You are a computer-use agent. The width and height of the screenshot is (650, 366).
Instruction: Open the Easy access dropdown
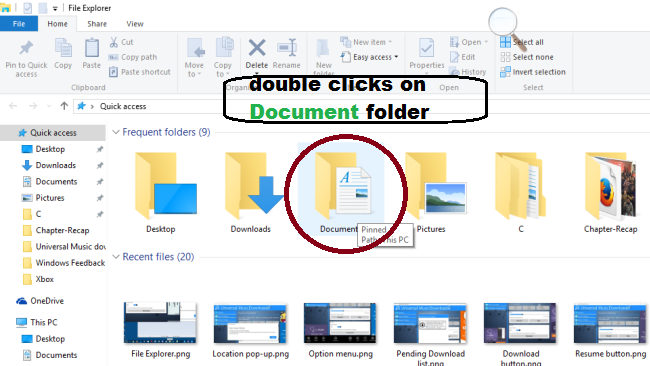tap(369, 57)
